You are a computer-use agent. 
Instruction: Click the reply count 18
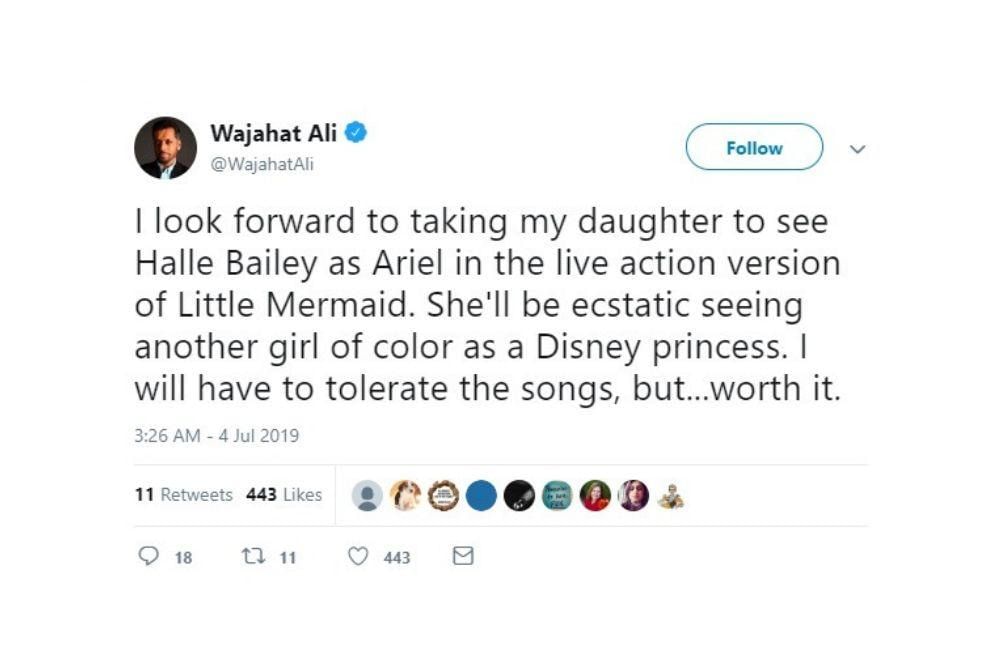(x=181, y=559)
